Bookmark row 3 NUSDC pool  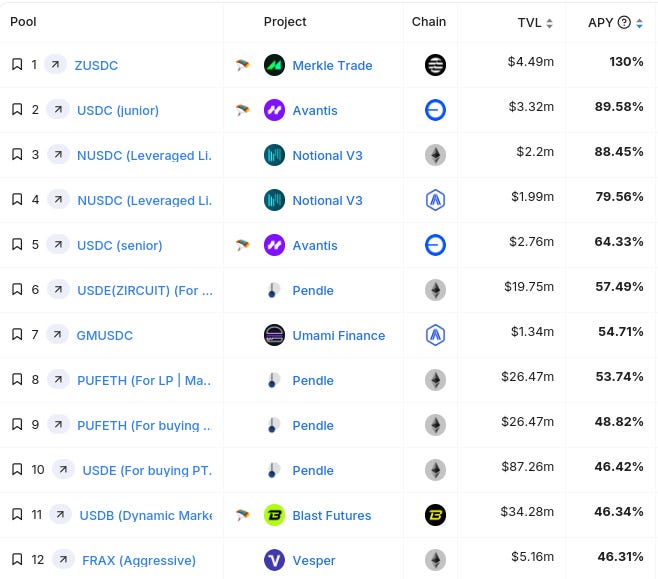(x=17, y=154)
